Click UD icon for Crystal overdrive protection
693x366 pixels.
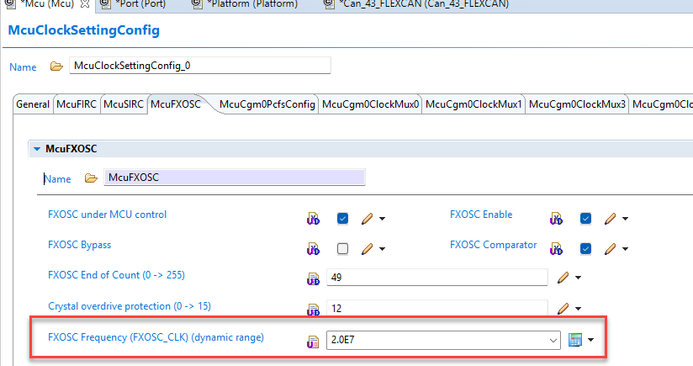click(313, 310)
